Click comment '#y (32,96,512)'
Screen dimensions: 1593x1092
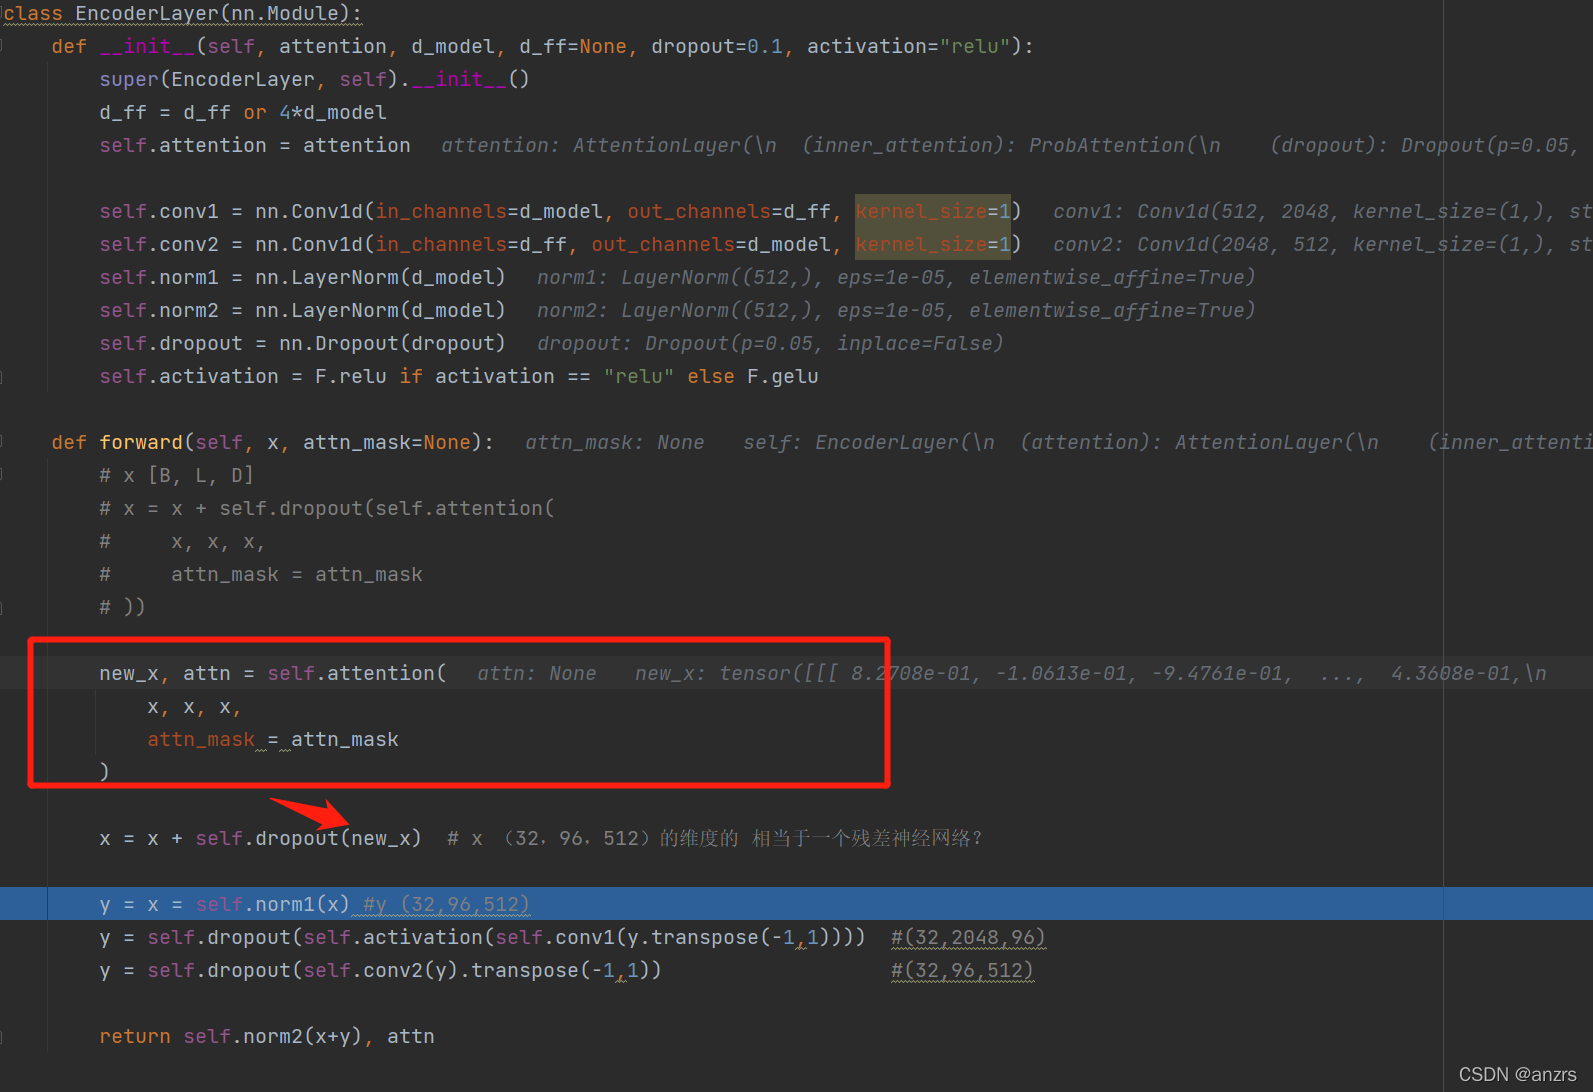447,904
